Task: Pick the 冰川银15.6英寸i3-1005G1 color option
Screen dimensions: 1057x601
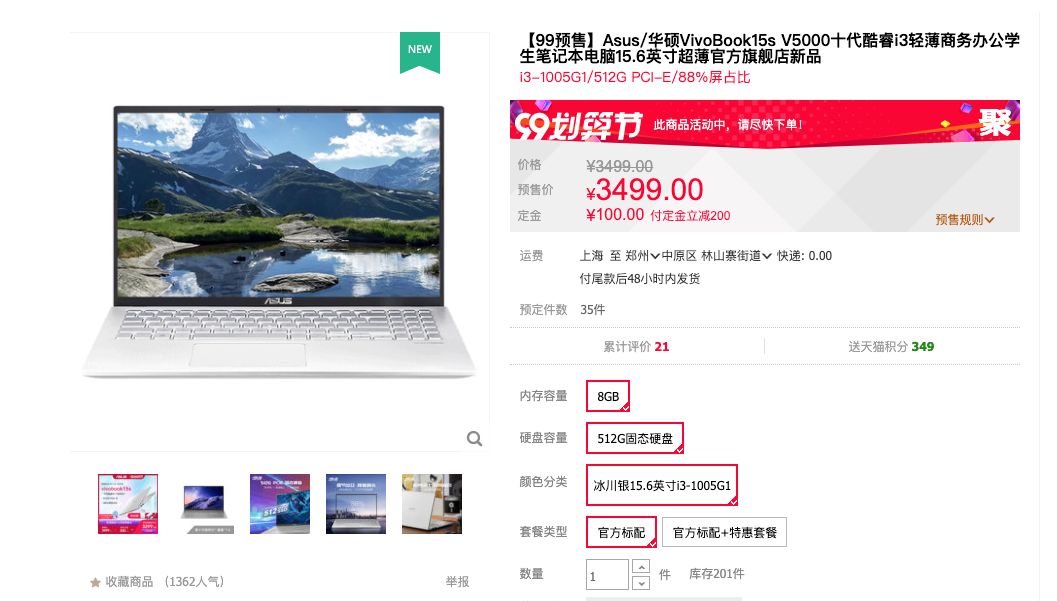Action: point(662,485)
